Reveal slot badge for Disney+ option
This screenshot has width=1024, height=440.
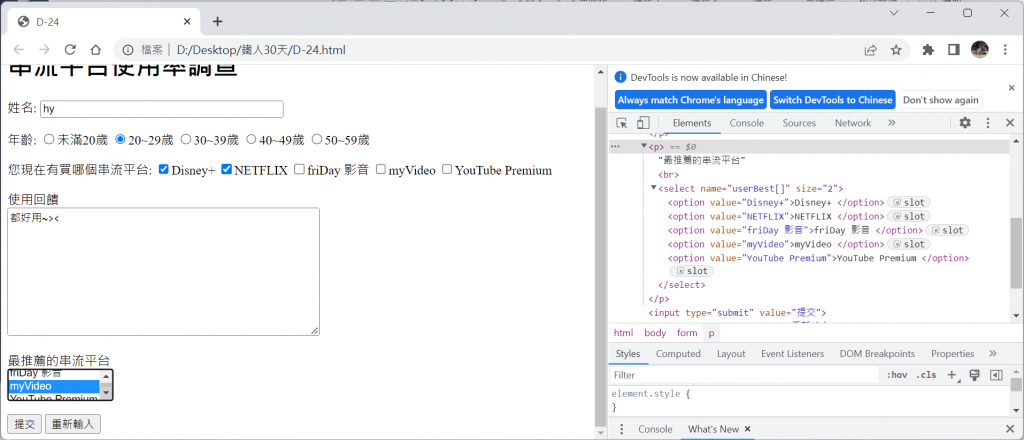click(908, 202)
